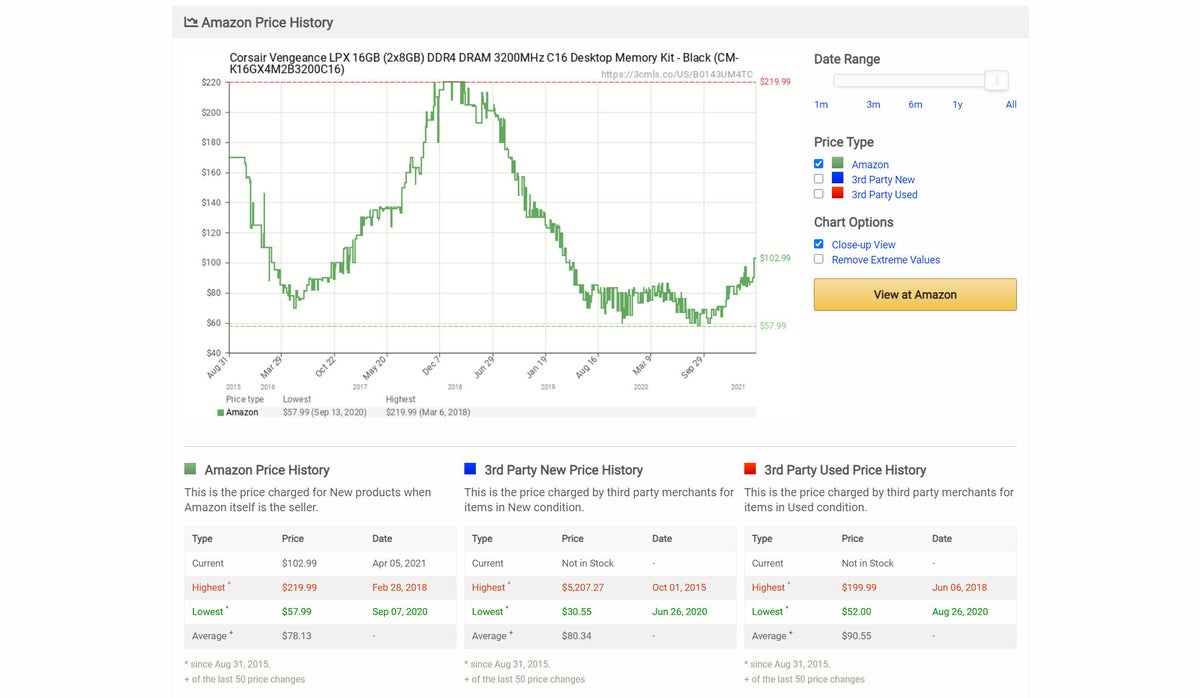This screenshot has width=1200, height=698.
Task: Click the blue square beside 3rd Party New Price History heading
Action: (470, 469)
